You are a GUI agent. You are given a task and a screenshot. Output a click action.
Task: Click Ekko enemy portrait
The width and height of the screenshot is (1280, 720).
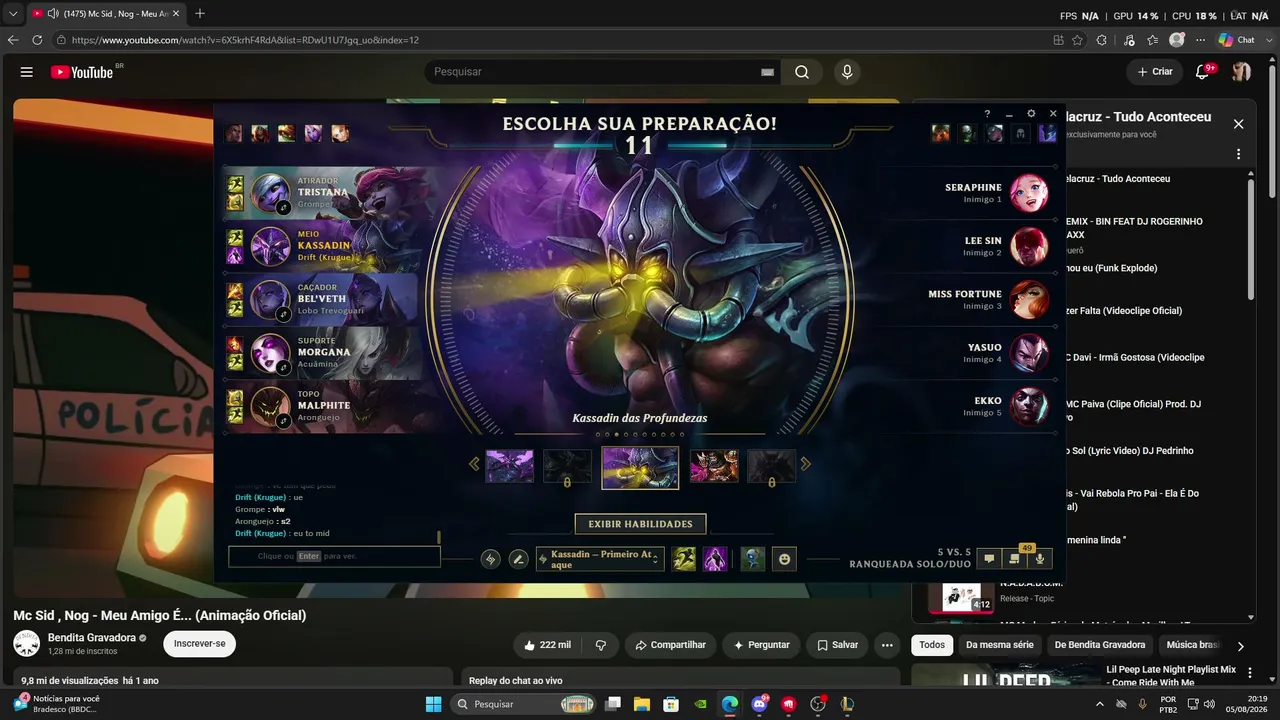pos(1029,406)
